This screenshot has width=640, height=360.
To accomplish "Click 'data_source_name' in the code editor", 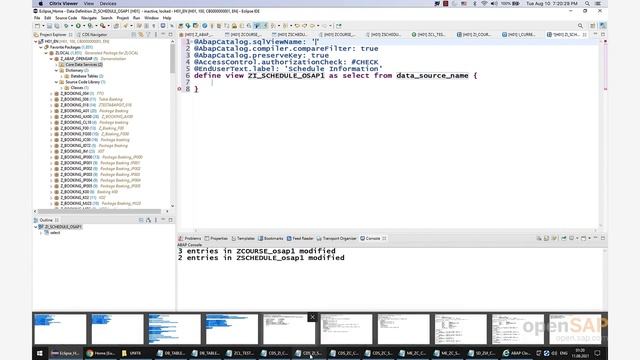I will [x=432, y=76].
